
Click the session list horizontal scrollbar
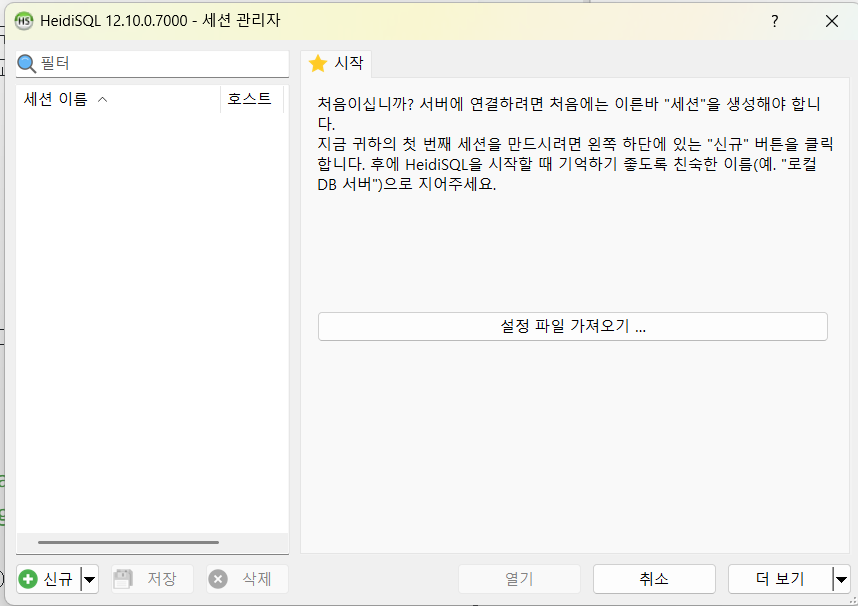click(x=129, y=542)
